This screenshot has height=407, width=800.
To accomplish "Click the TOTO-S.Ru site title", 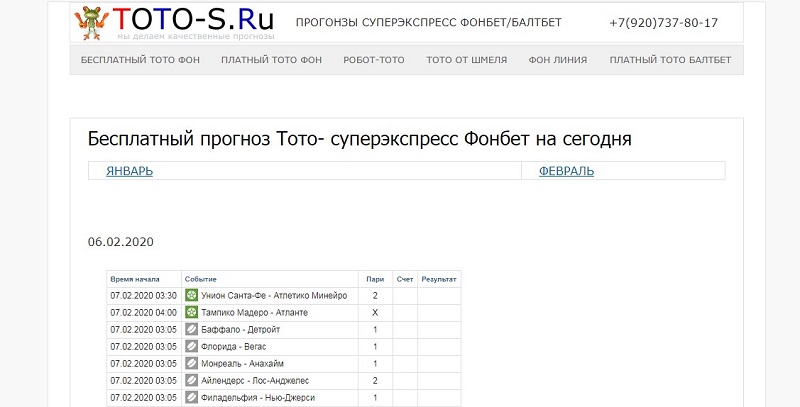I will [x=193, y=20].
